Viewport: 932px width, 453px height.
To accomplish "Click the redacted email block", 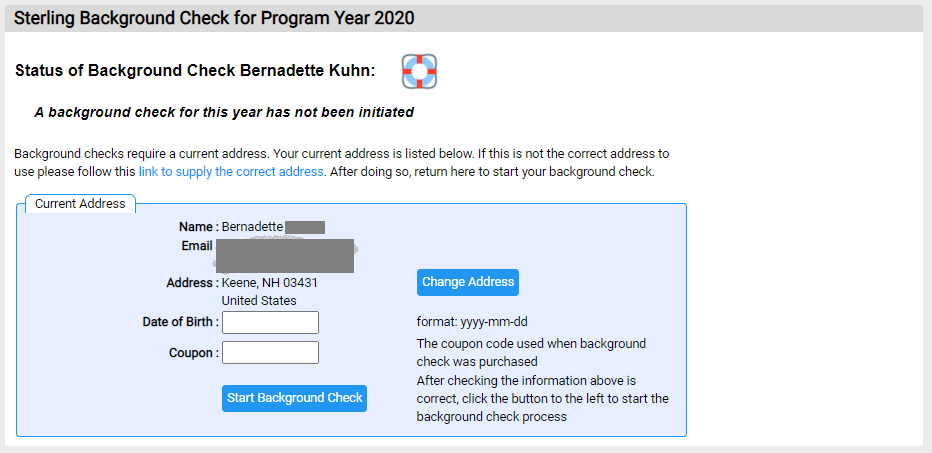I will tap(285, 256).
